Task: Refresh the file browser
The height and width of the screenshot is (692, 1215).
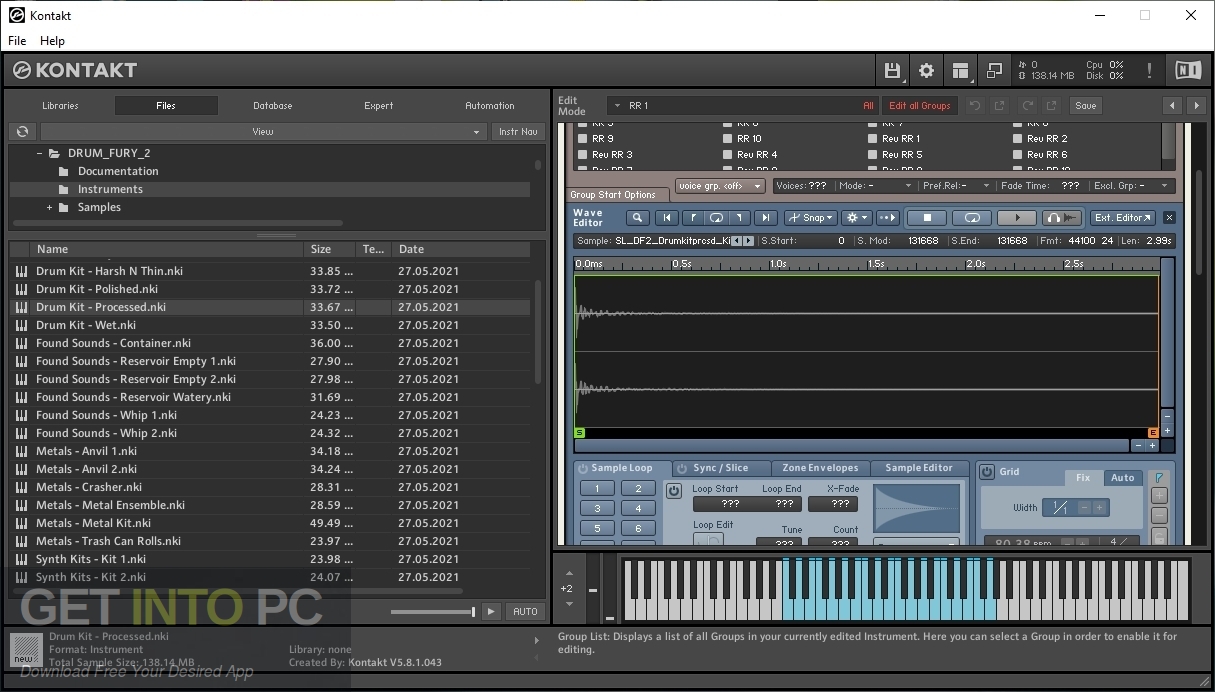Action: click(22, 131)
